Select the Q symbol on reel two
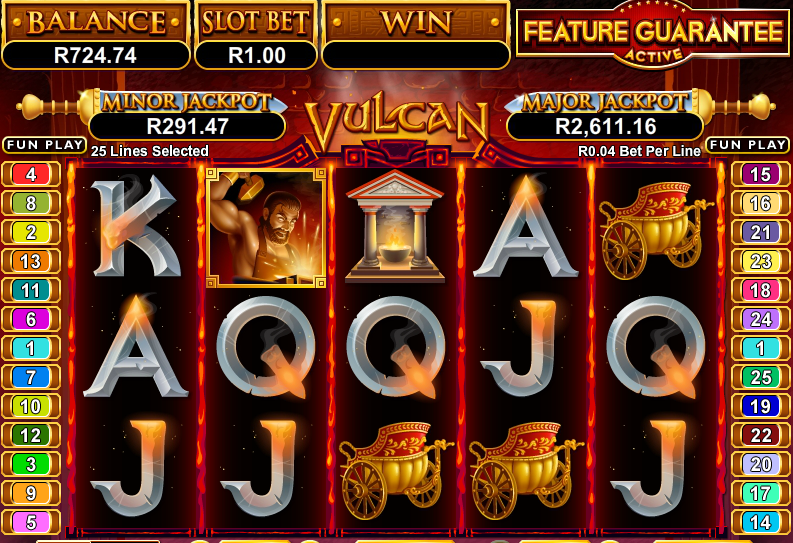Screen dimensions: 793x543 tap(266, 346)
